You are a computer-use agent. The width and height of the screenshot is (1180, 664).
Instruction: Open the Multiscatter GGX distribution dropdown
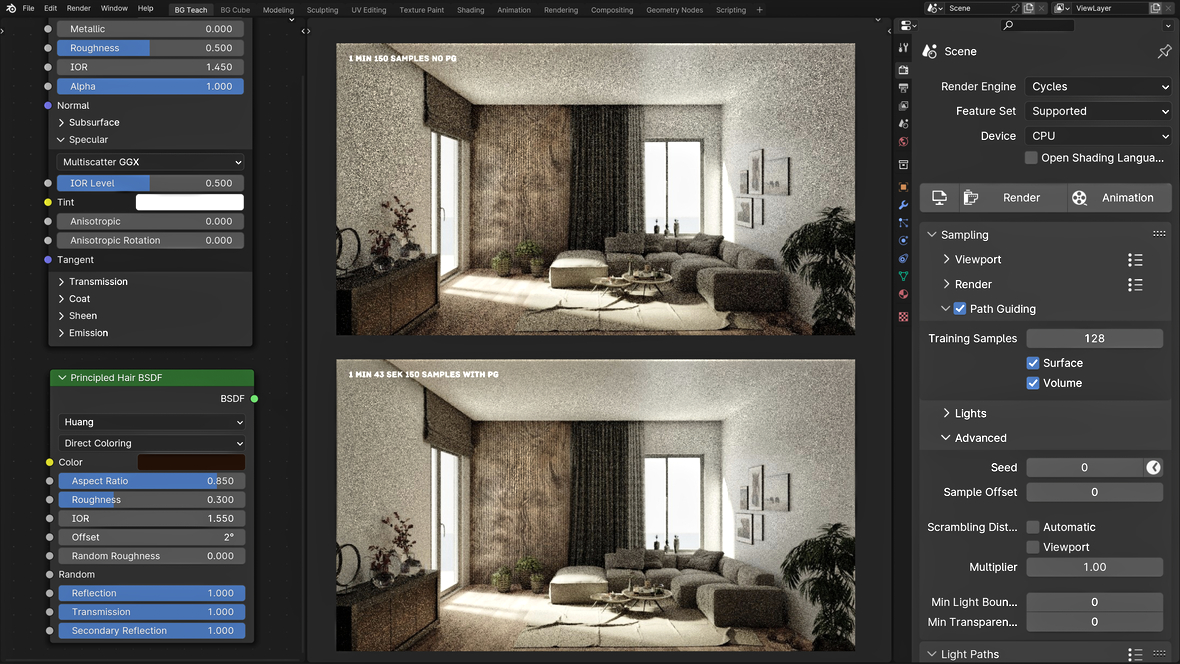coord(152,162)
